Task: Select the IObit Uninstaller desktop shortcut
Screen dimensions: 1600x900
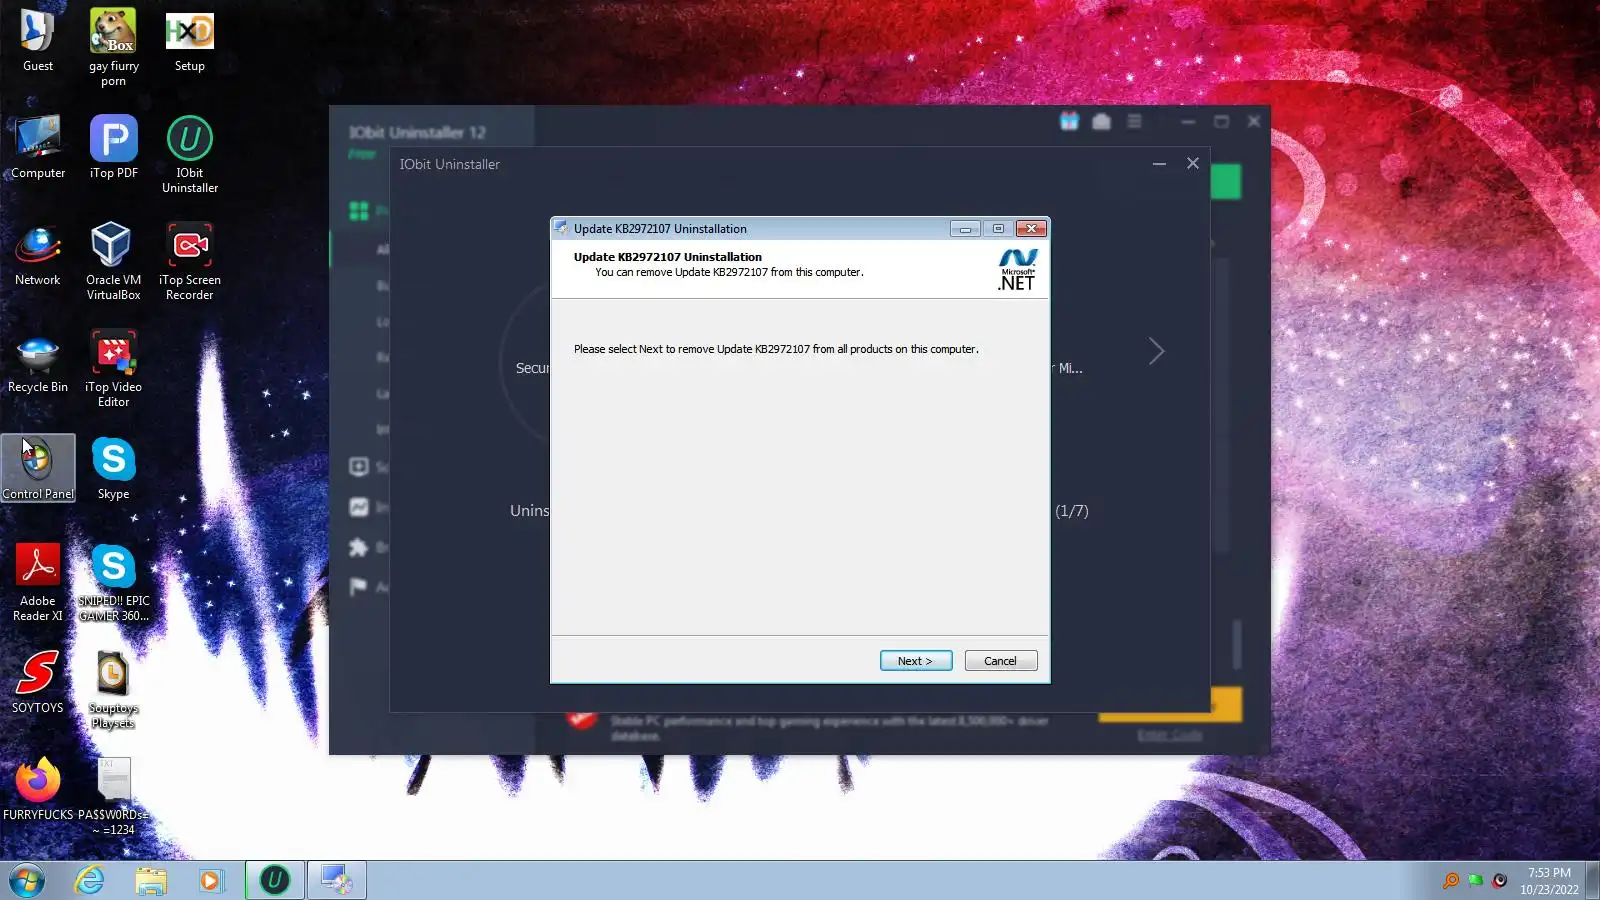Action: click(190, 155)
